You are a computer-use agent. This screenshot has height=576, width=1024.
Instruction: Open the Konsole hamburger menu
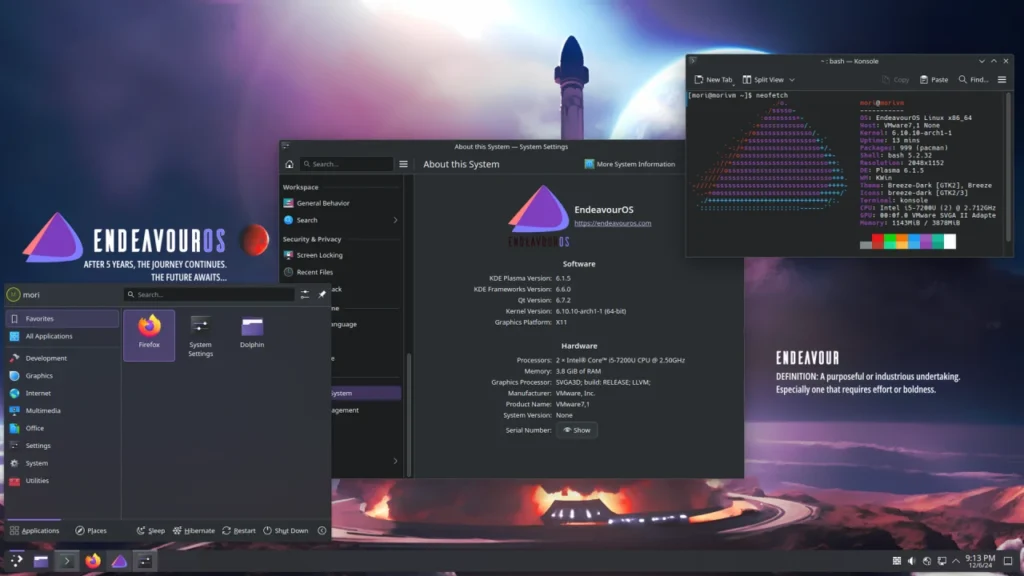click(1002, 80)
